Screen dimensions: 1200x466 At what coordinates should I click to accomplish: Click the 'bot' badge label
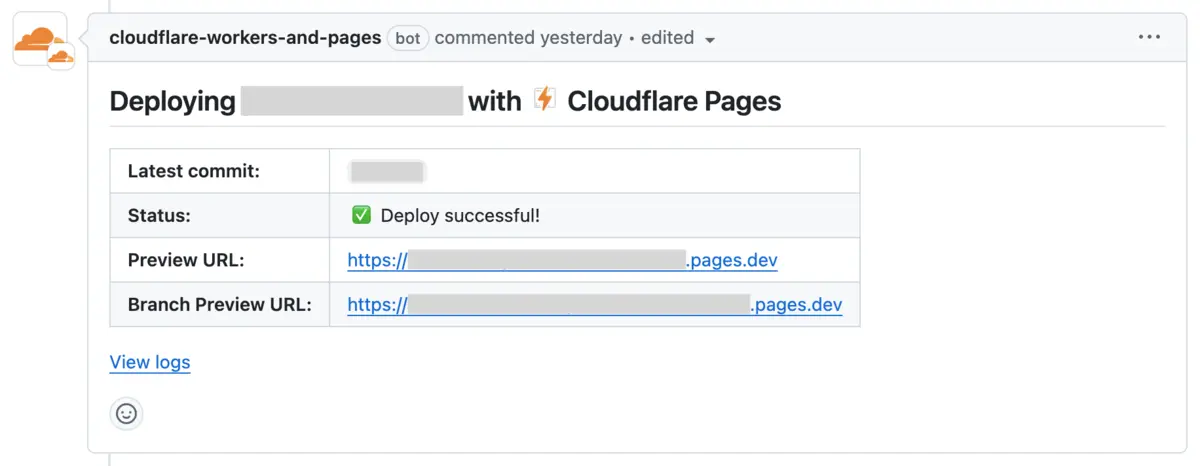click(408, 38)
